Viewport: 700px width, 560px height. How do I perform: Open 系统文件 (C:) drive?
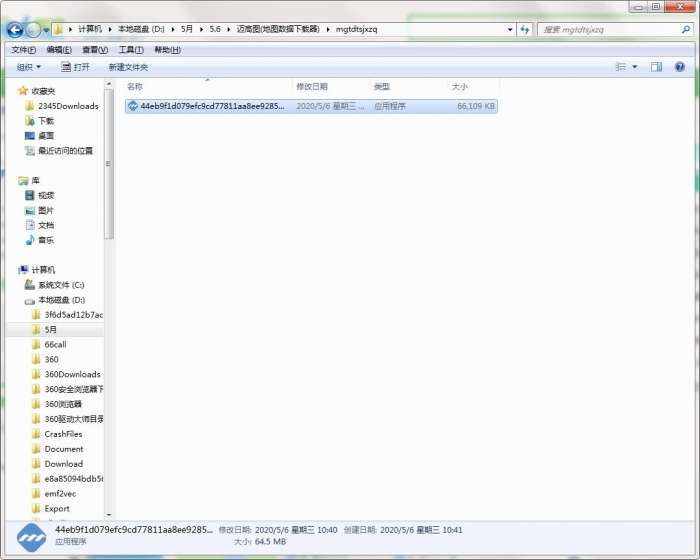click(x=61, y=285)
